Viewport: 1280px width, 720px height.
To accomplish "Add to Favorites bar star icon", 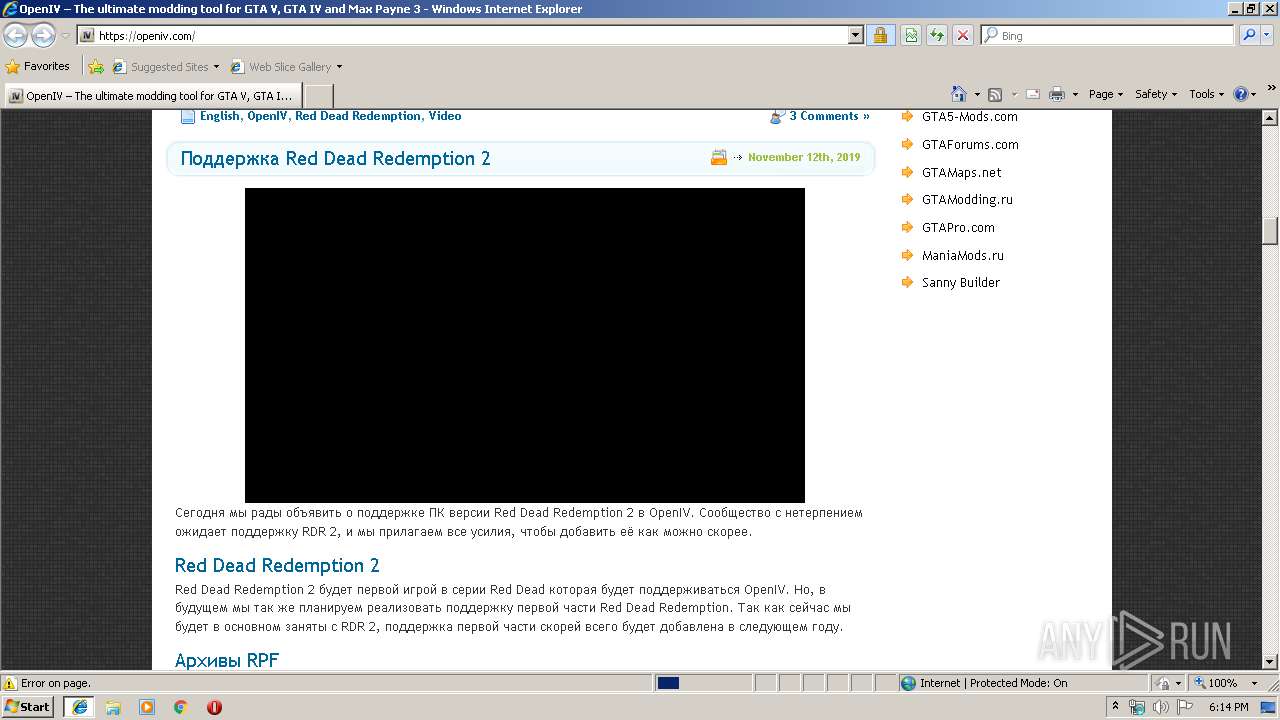I will pyautogui.click(x=96, y=67).
